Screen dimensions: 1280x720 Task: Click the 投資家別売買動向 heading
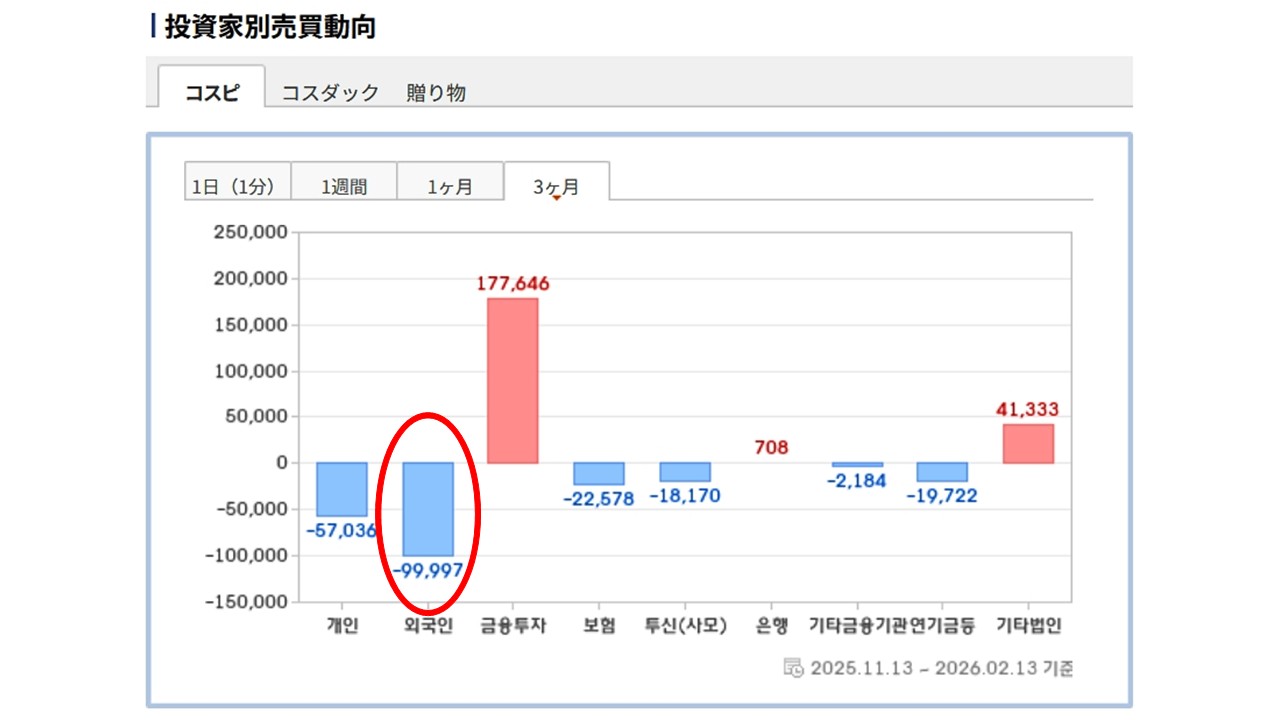click(x=270, y=27)
